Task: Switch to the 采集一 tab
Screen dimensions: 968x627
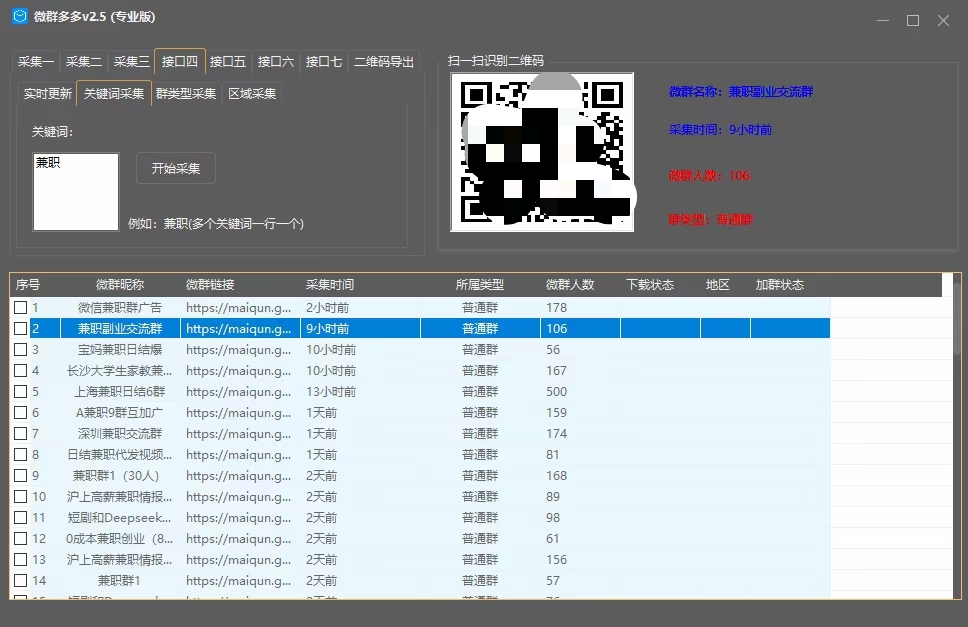Action: pyautogui.click(x=36, y=62)
